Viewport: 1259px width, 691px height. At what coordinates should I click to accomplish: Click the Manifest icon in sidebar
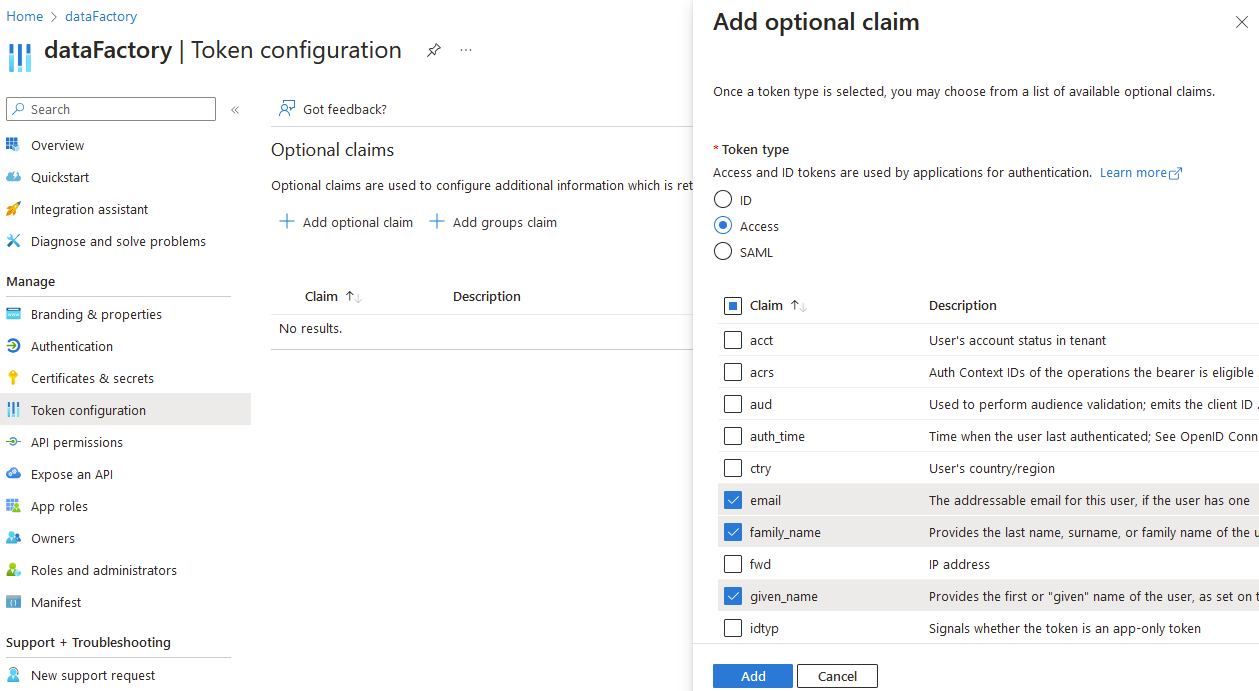(x=13, y=602)
